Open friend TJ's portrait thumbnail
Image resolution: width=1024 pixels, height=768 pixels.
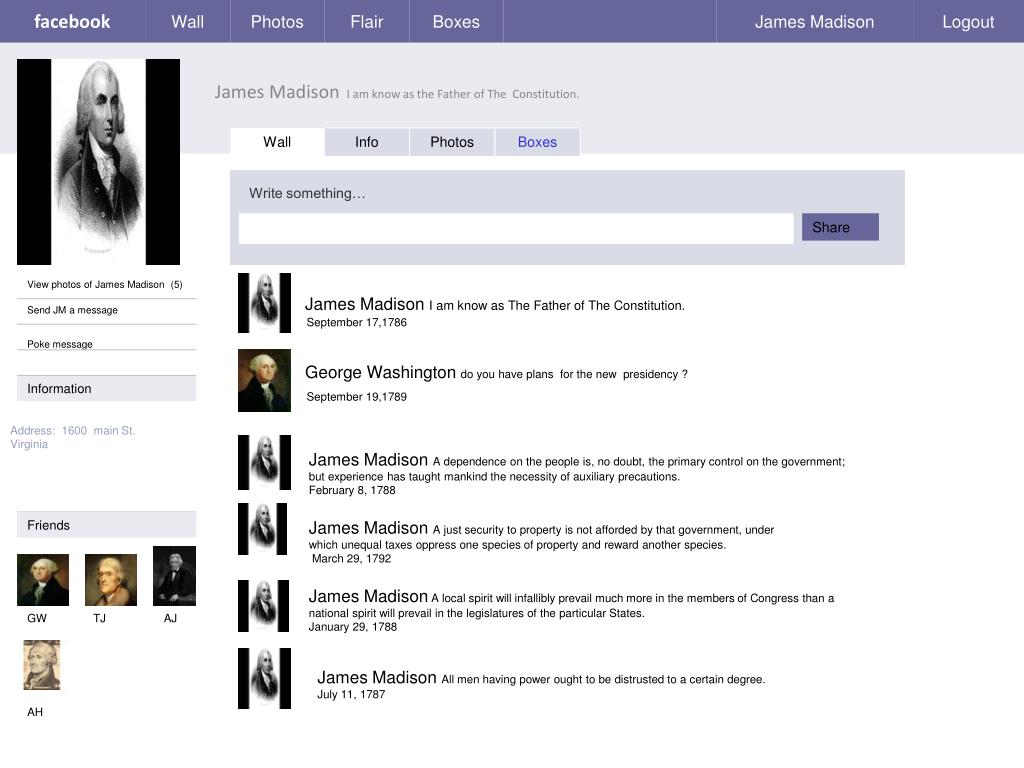[x=111, y=580]
